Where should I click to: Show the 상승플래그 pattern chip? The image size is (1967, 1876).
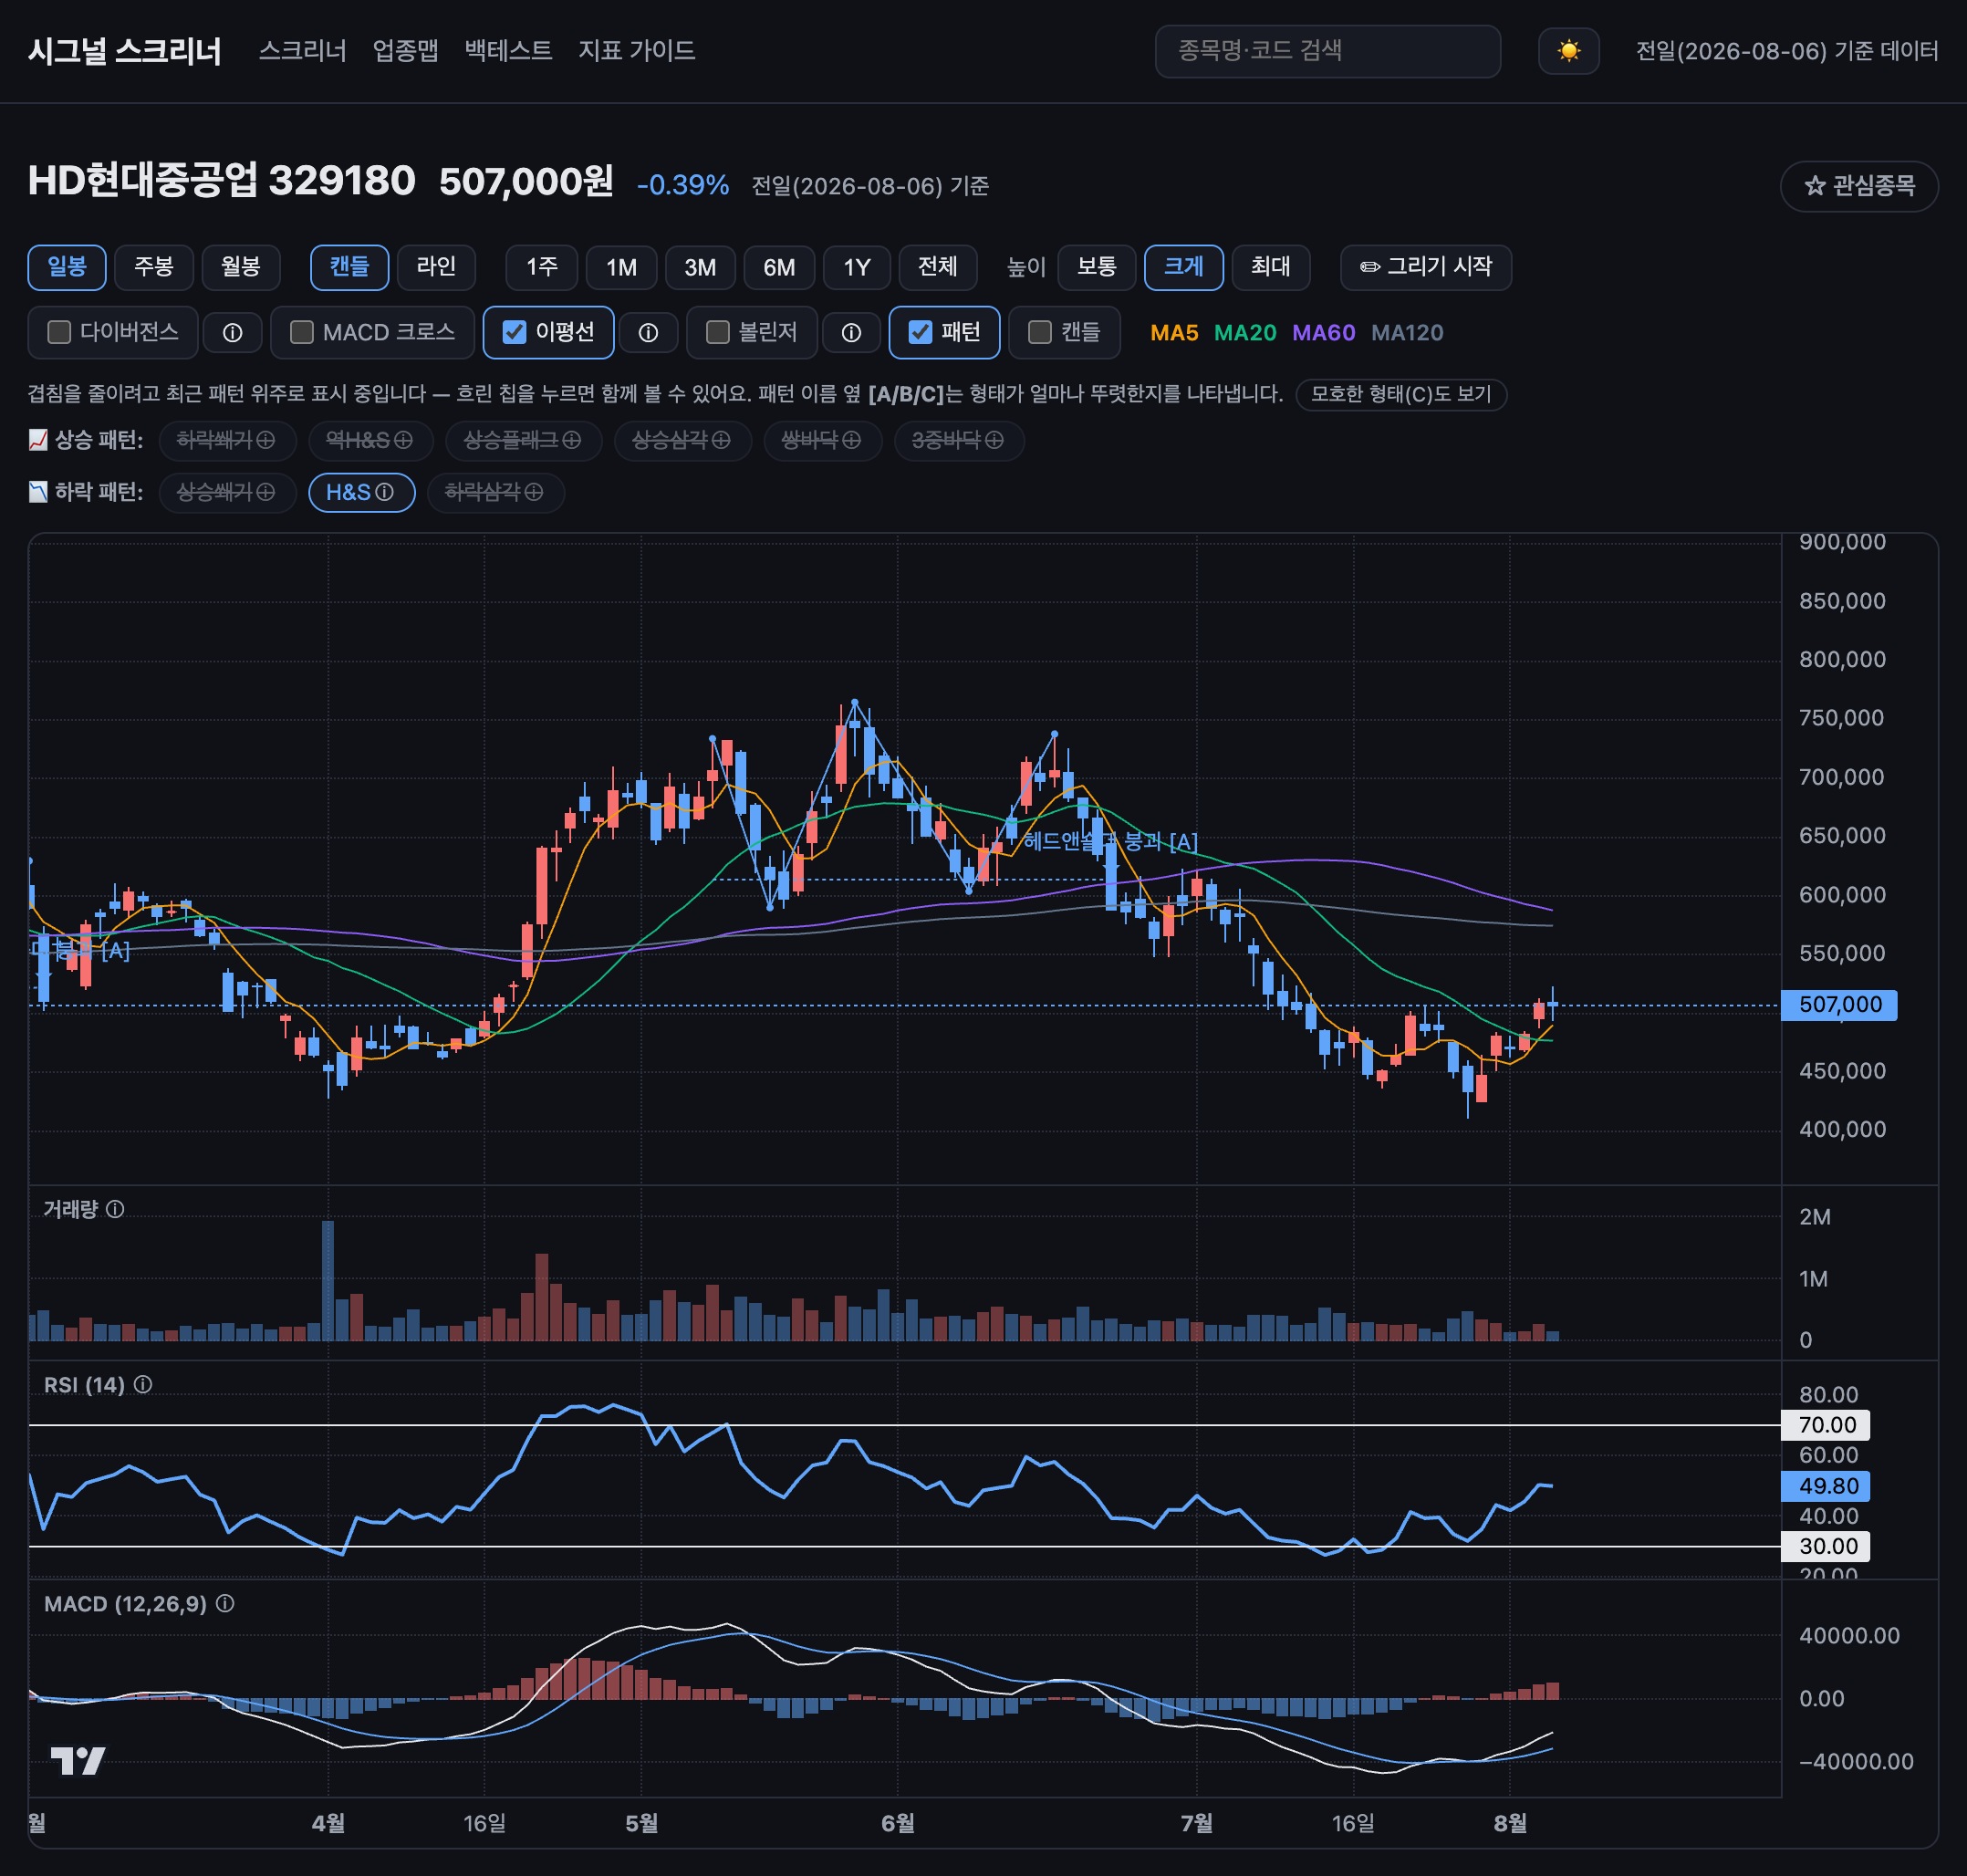point(523,440)
